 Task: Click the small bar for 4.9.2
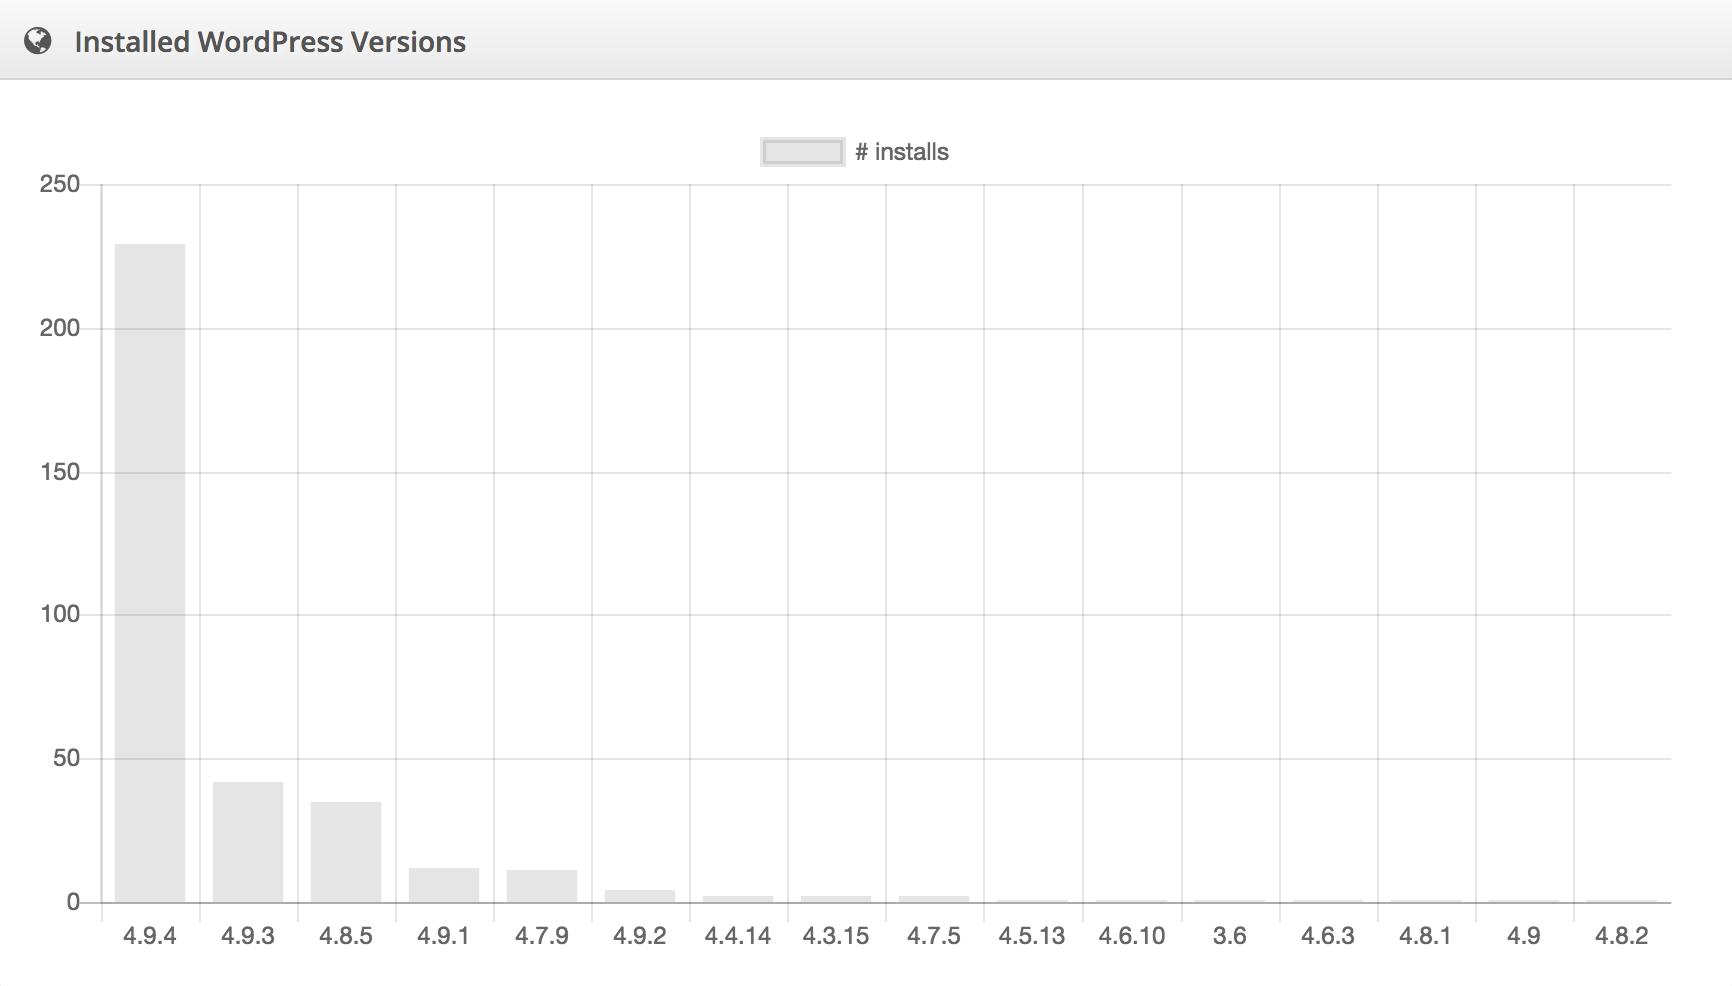[640, 896]
